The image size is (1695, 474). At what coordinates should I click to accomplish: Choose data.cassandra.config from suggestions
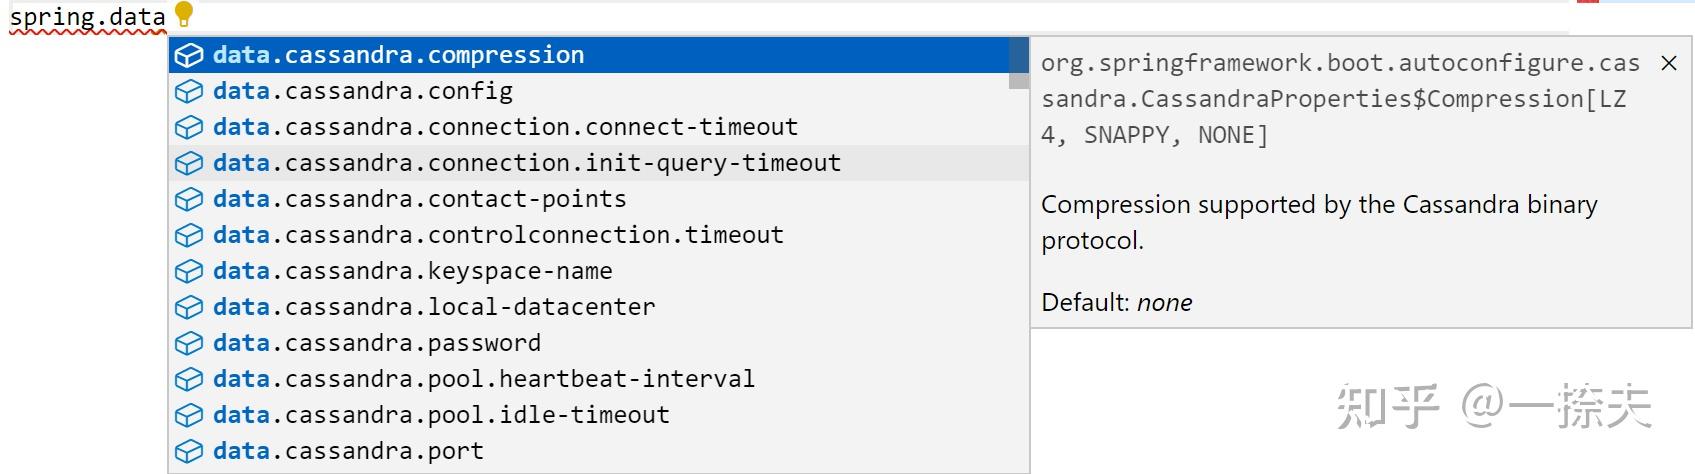598,91
